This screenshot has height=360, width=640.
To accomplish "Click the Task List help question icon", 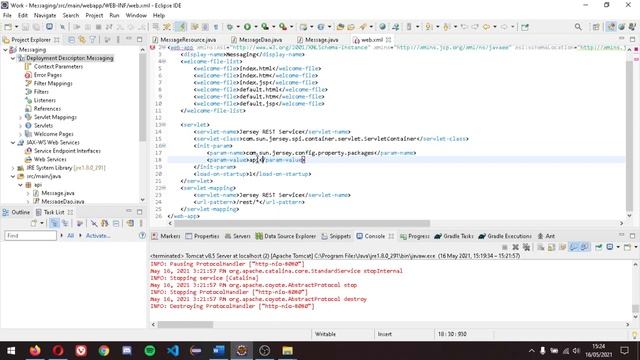I will (142, 236).
